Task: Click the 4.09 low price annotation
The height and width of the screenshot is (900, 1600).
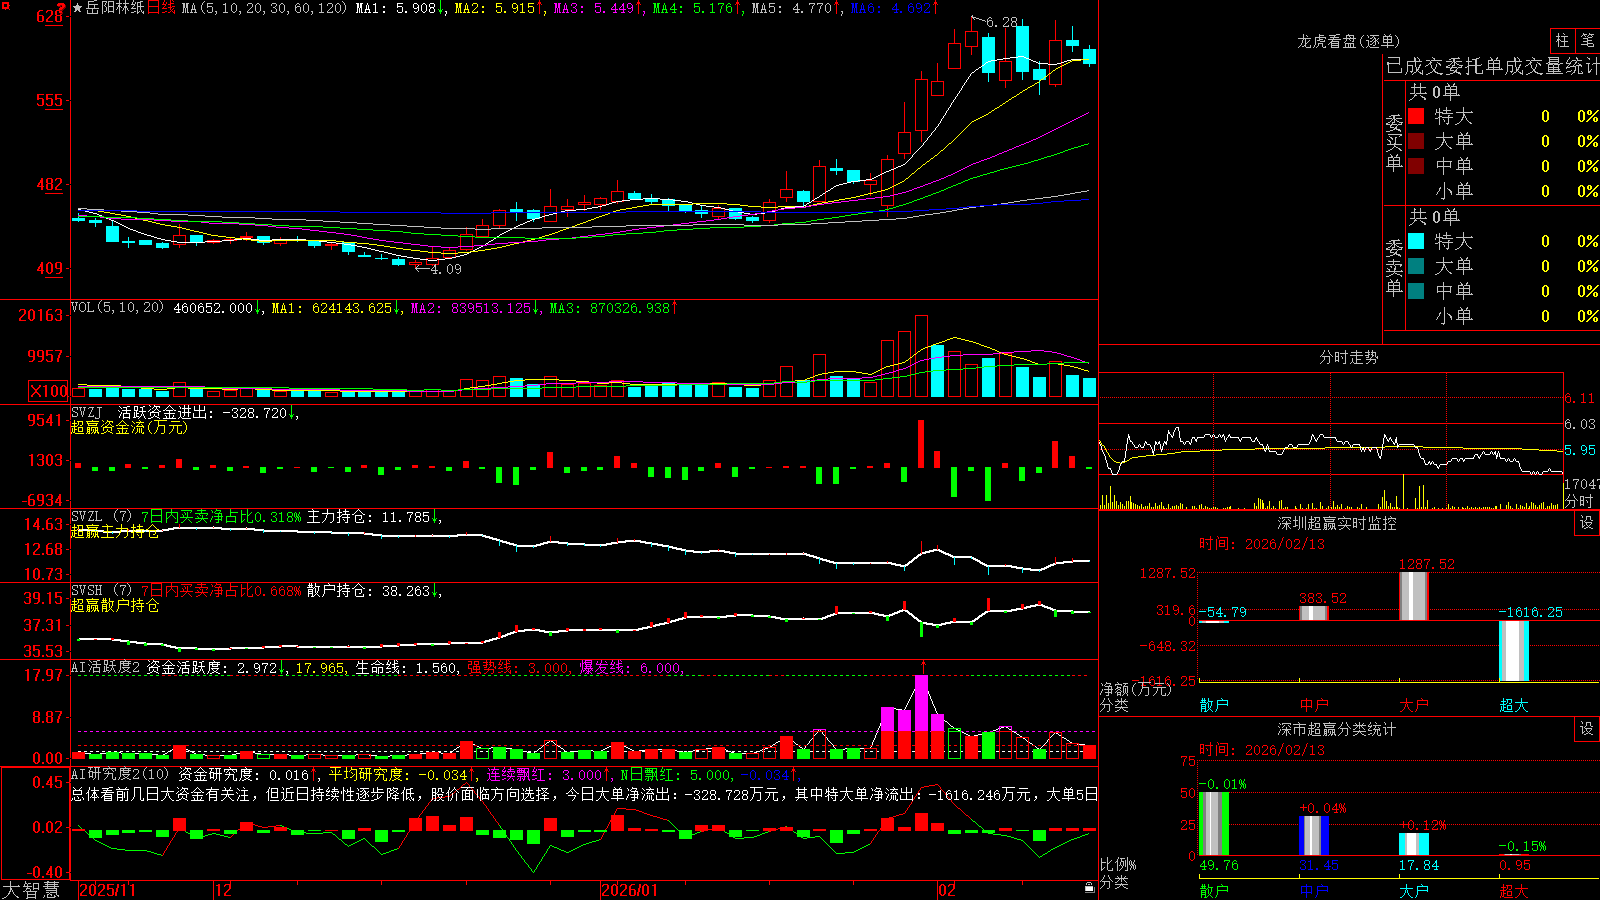Action: click(x=446, y=269)
